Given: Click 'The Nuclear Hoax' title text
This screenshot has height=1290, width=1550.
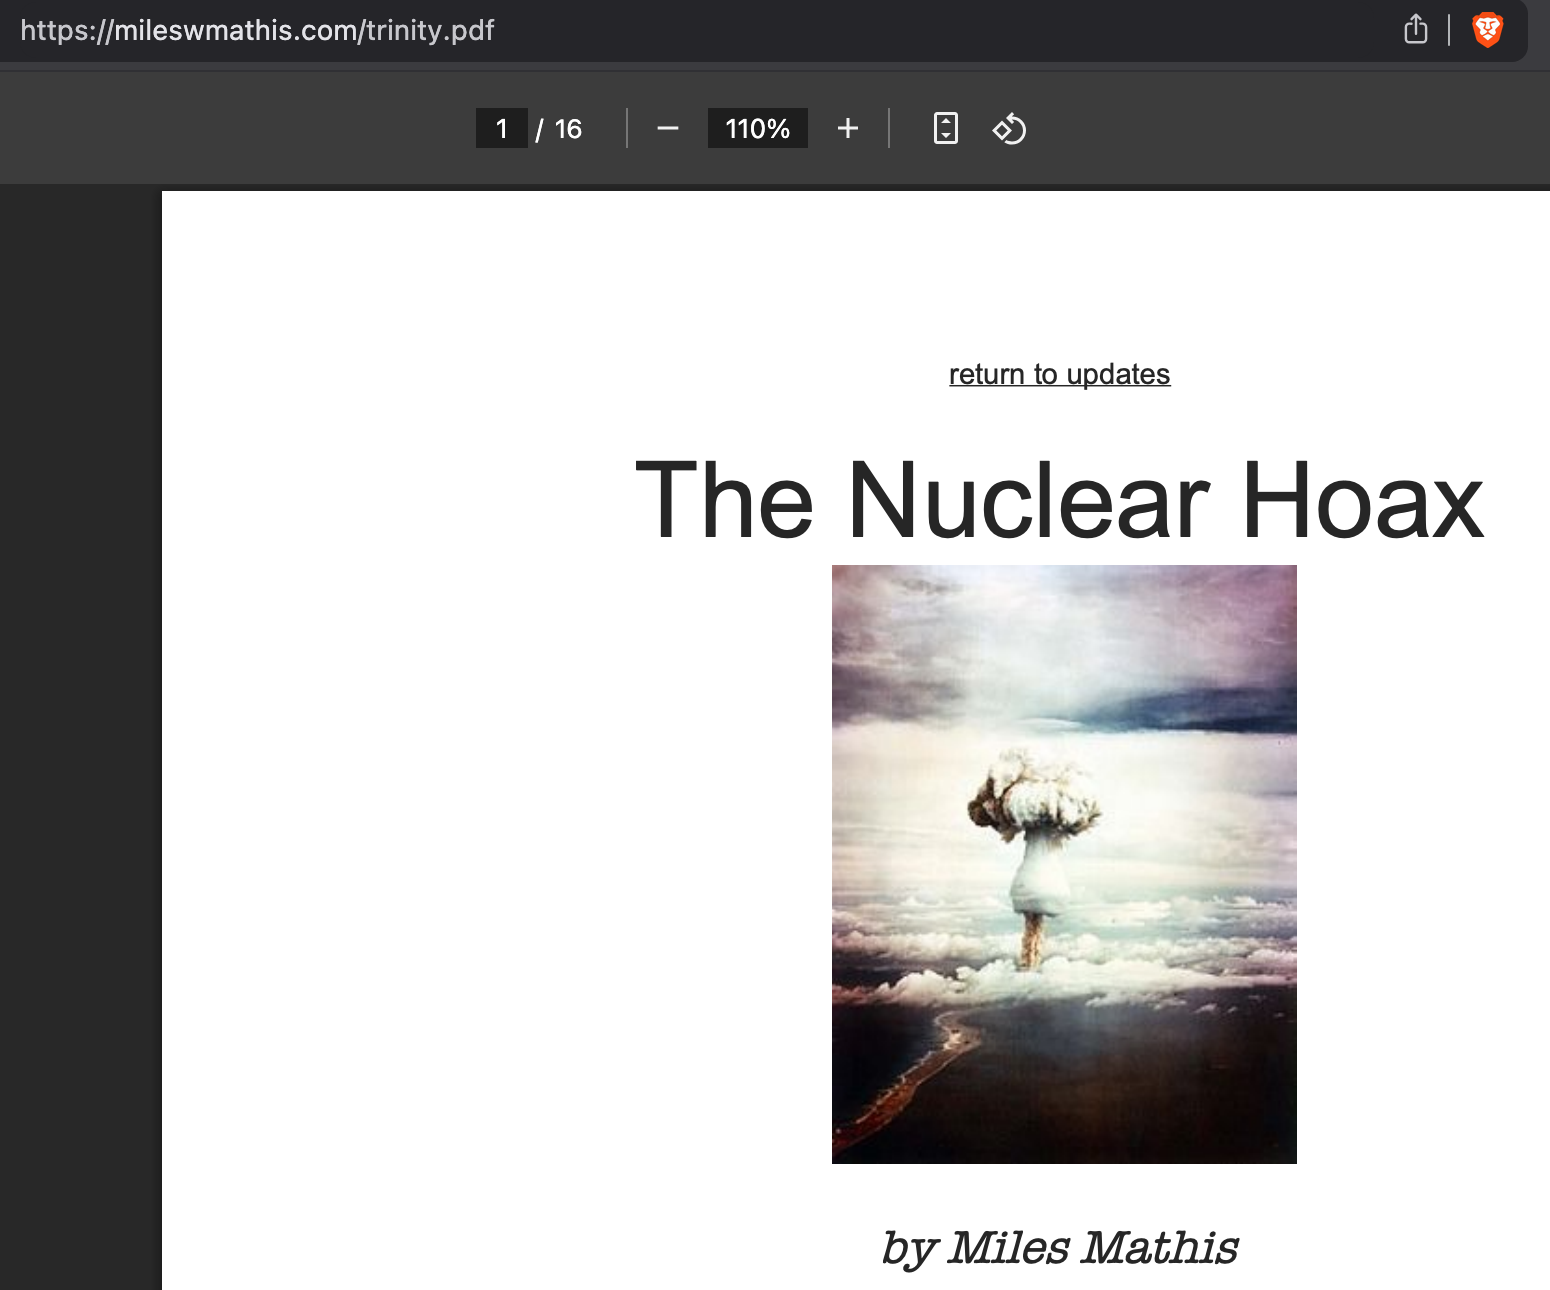Looking at the screenshot, I should click(x=1059, y=500).
